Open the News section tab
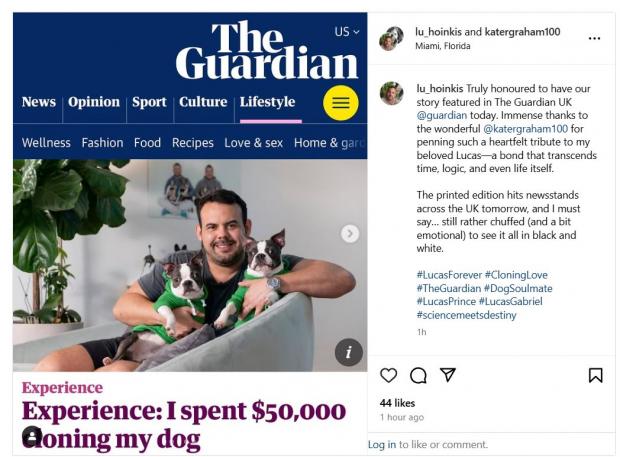This screenshot has width=620, height=457. point(39,102)
